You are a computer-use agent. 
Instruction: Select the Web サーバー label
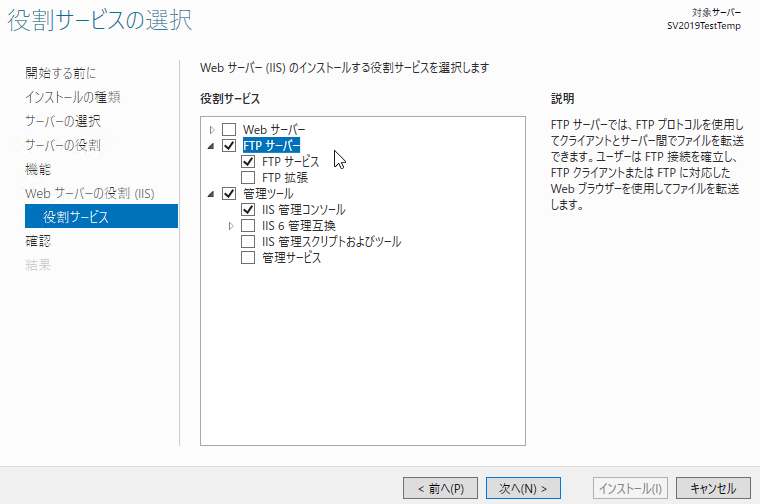pos(274,129)
